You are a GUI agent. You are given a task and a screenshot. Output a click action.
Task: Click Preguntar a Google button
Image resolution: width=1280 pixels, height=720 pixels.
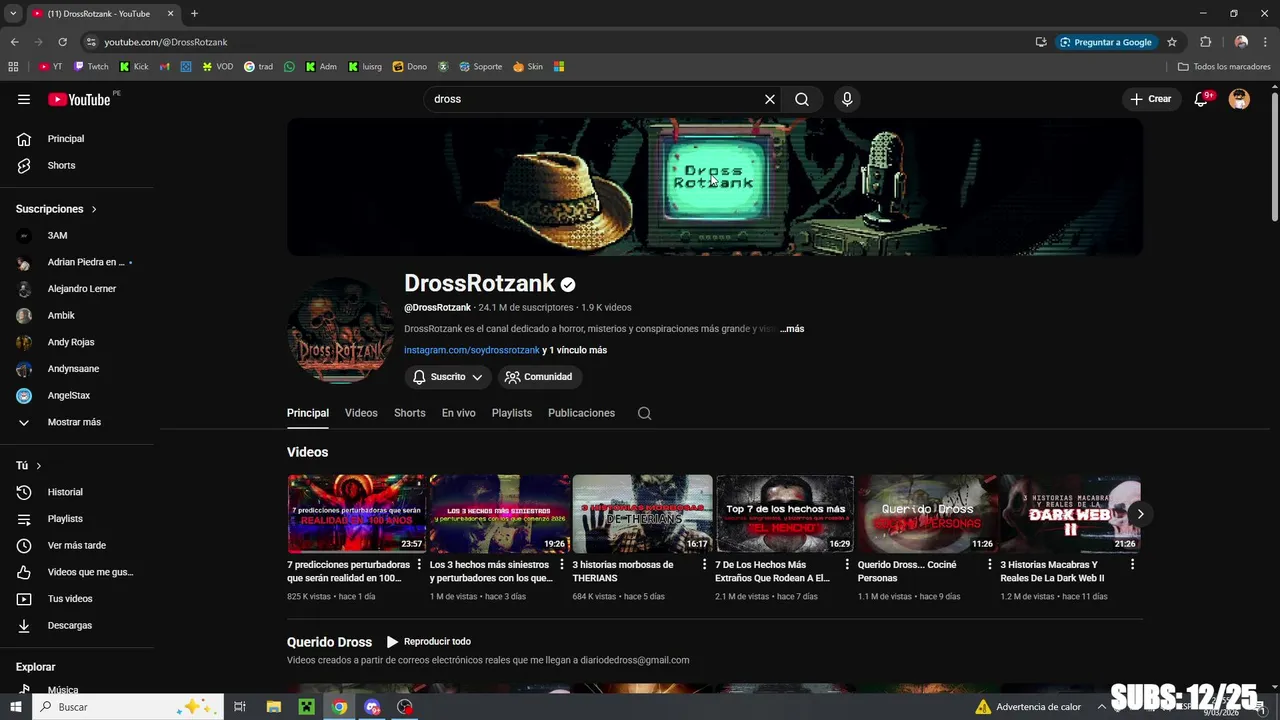tap(1105, 42)
